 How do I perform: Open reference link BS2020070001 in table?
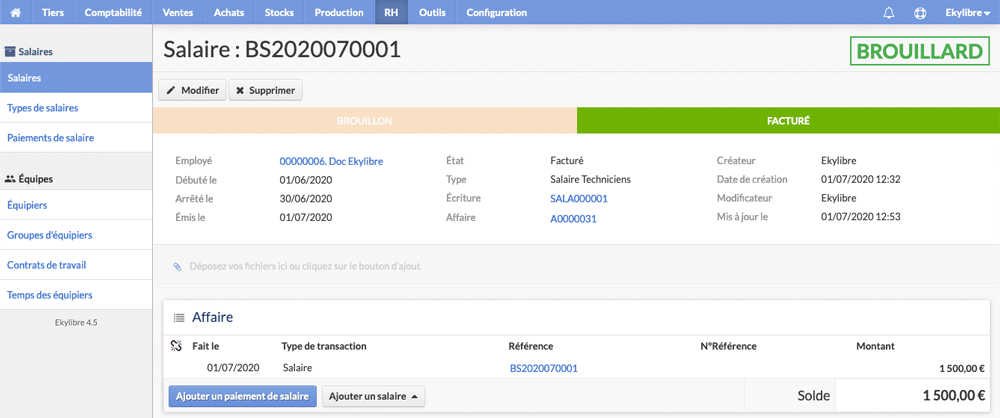544,368
